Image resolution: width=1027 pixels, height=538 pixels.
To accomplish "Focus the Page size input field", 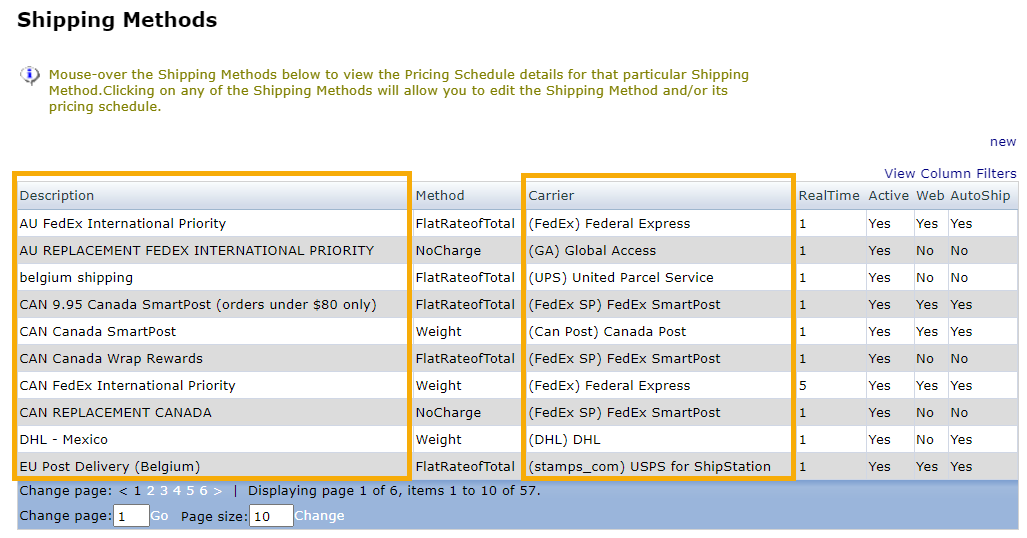I will pyautogui.click(x=270, y=516).
